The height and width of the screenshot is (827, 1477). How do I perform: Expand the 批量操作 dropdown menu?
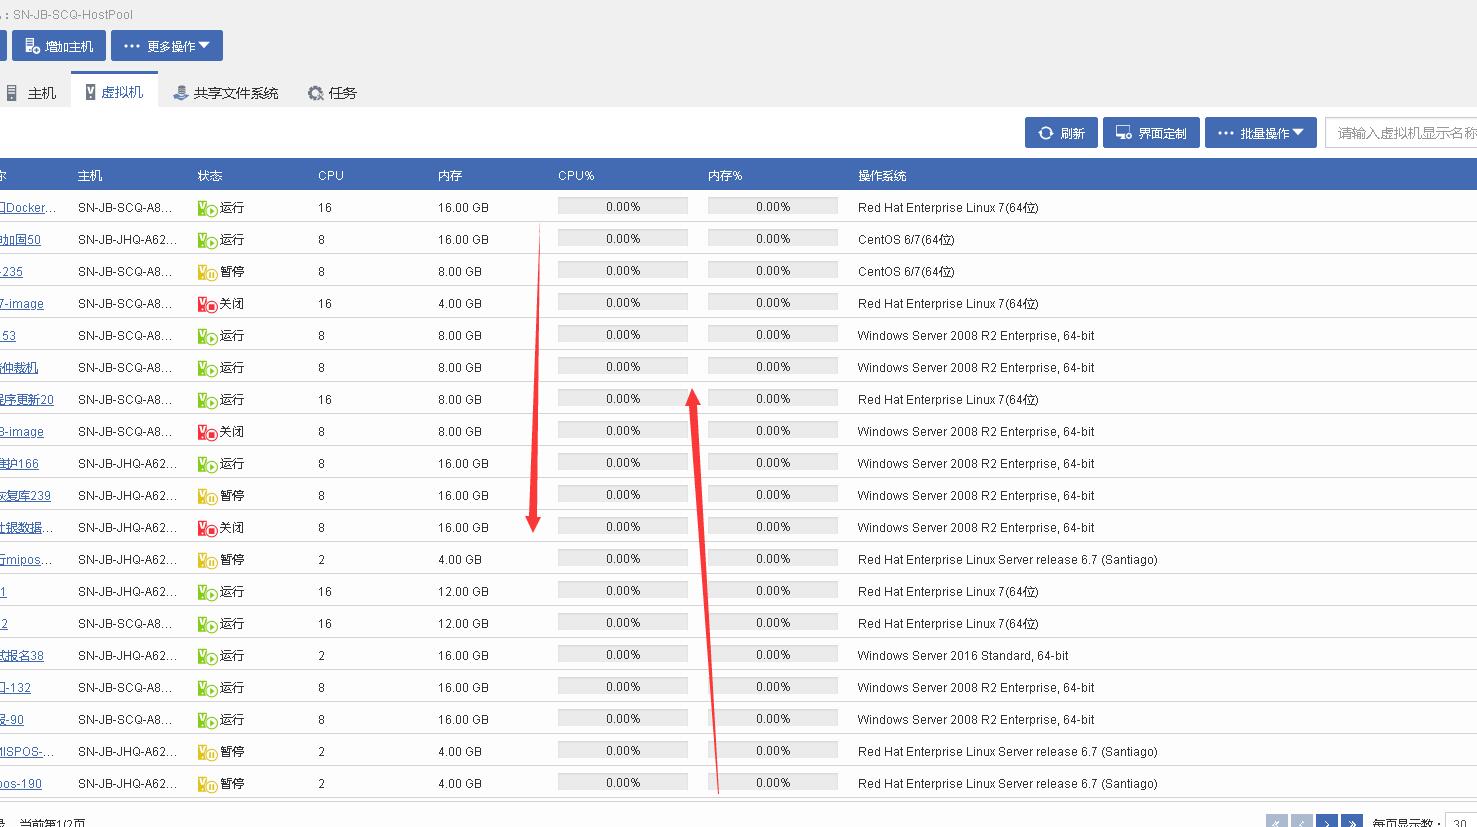pos(1260,133)
